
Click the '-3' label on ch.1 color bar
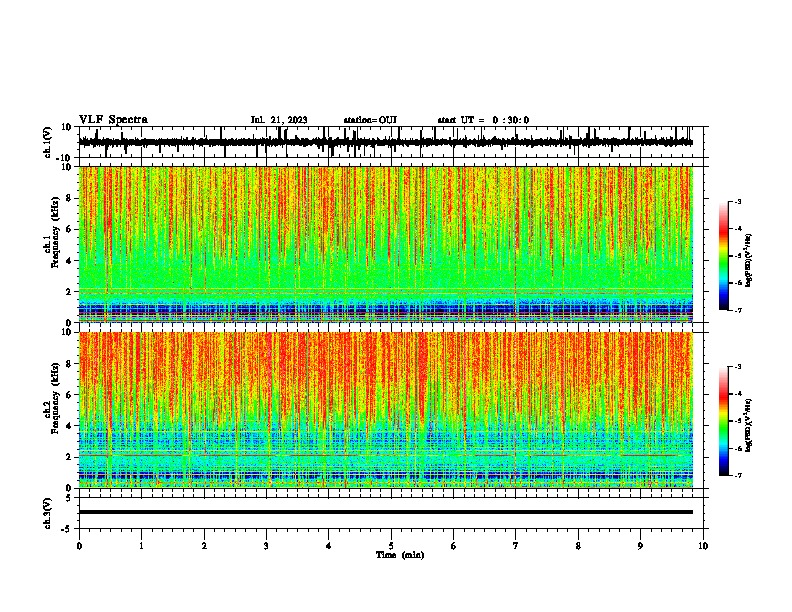(x=738, y=201)
